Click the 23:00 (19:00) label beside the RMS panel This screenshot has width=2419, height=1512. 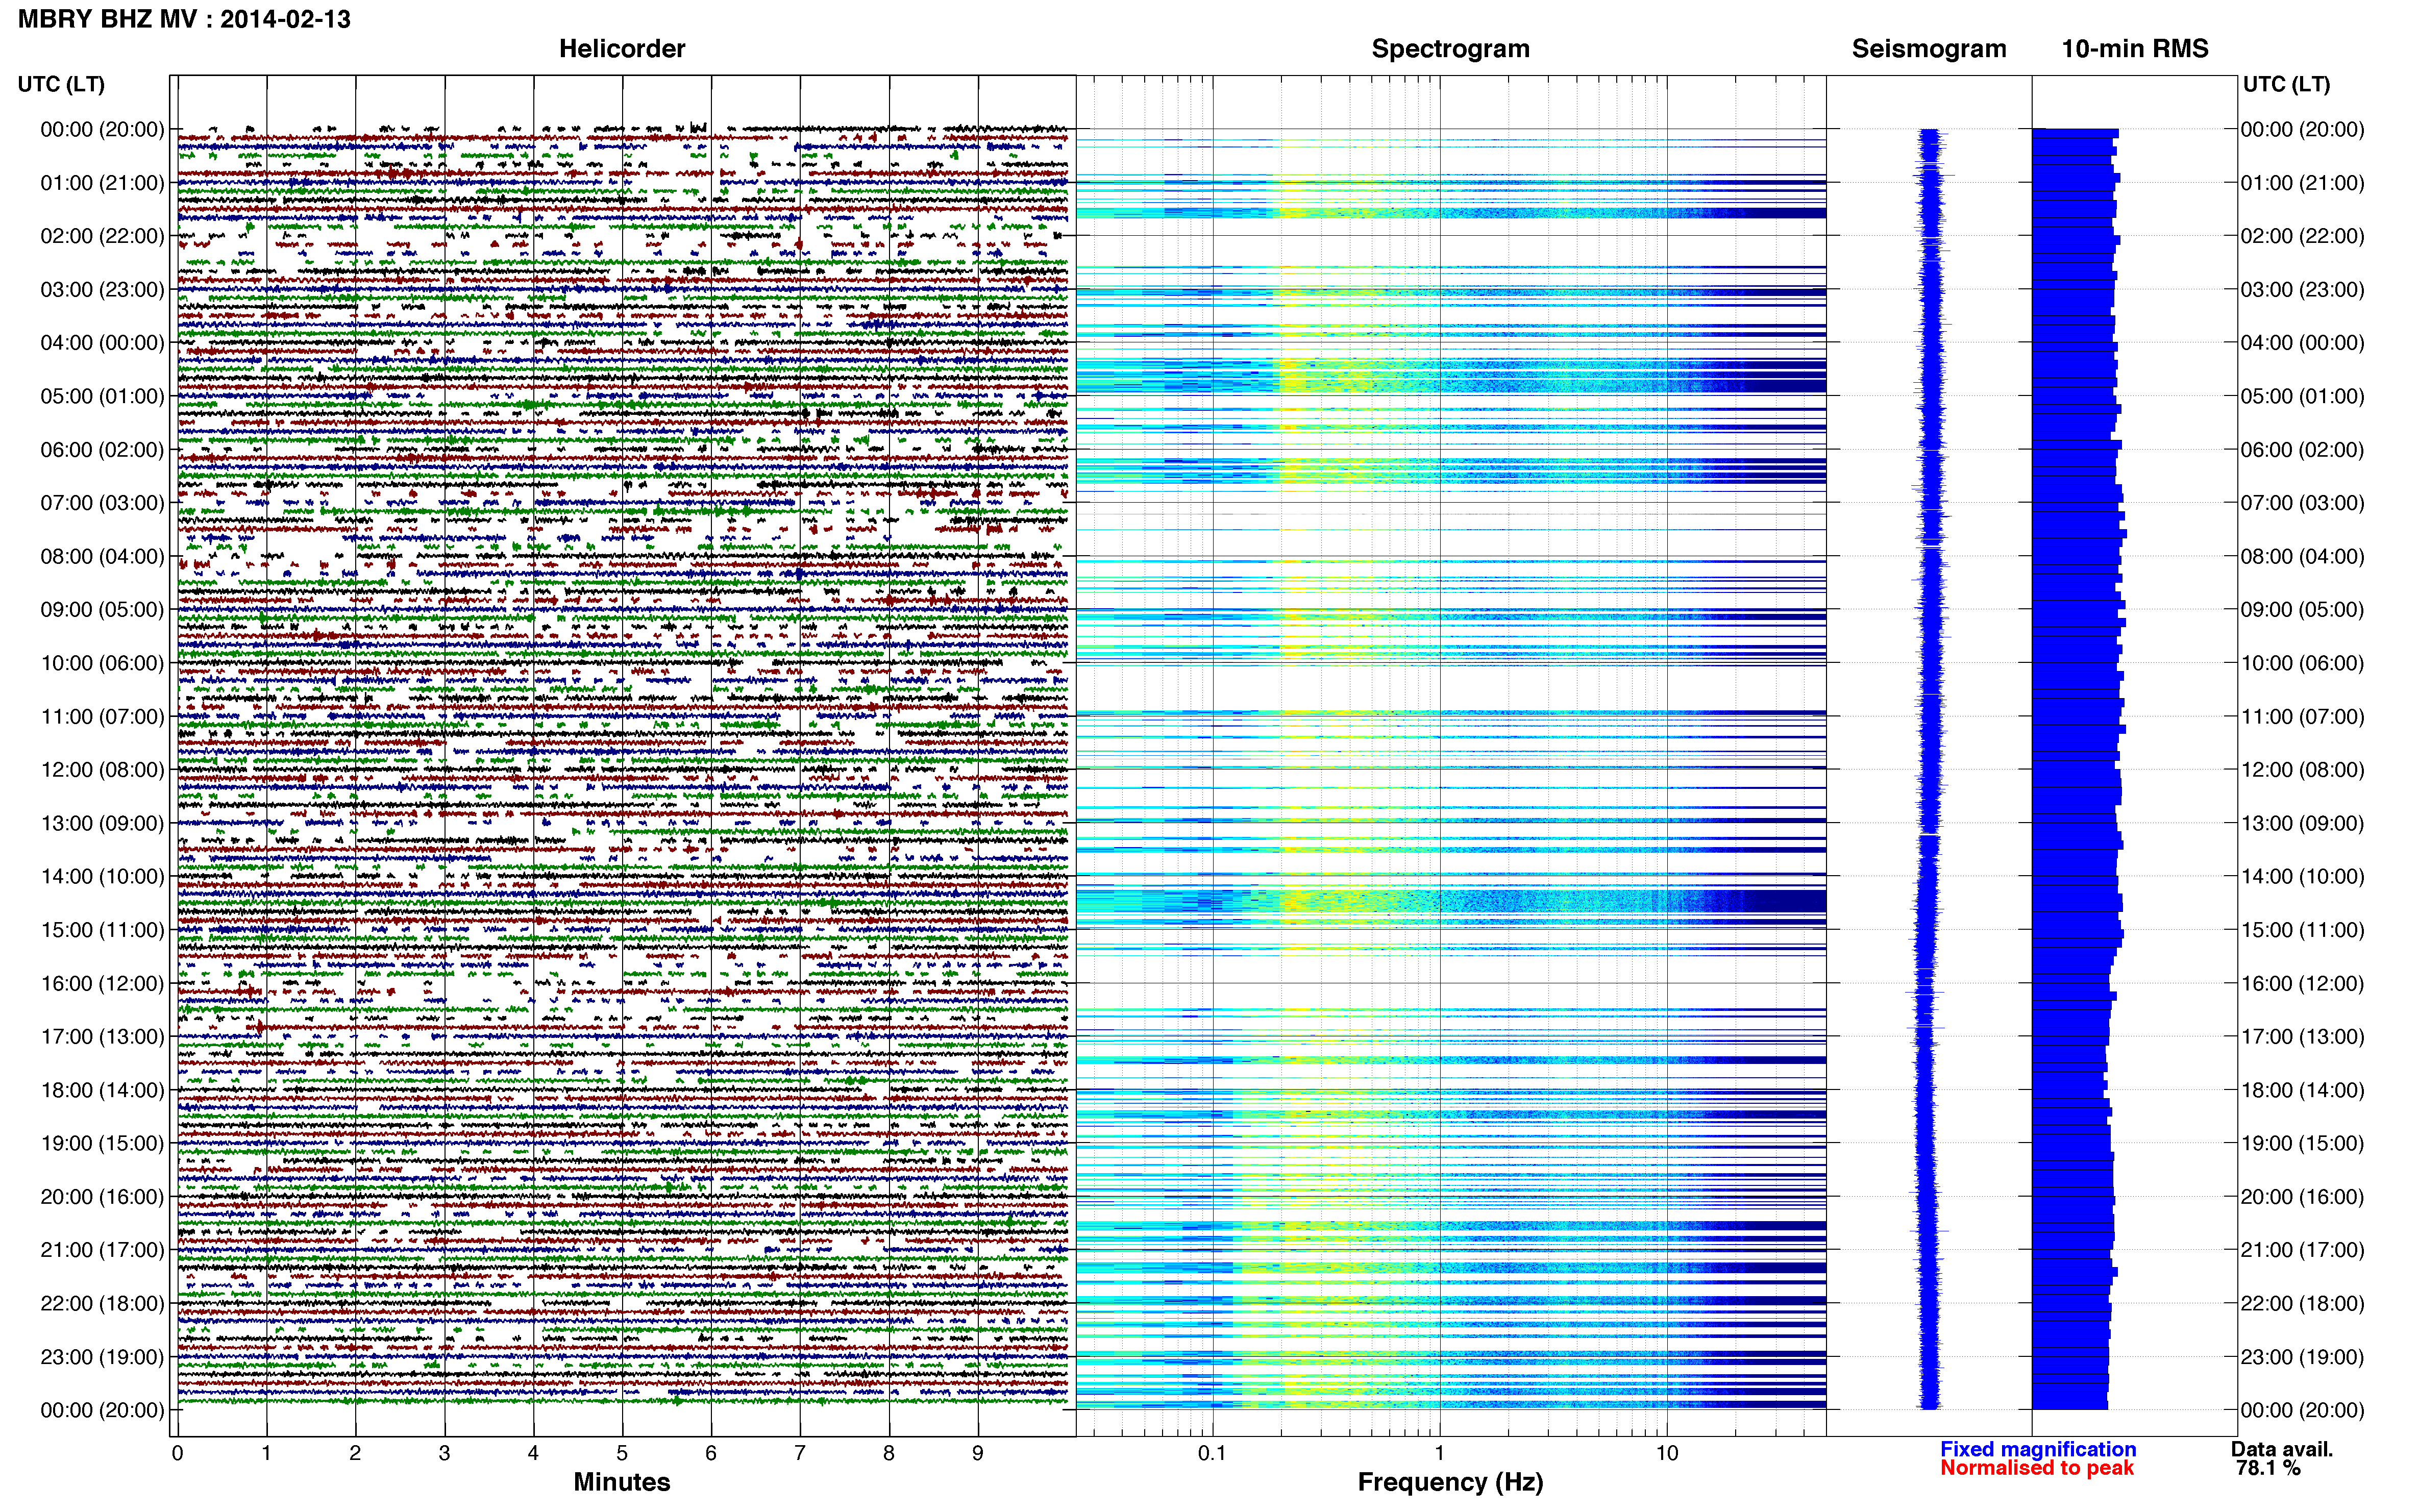(2302, 1357)
